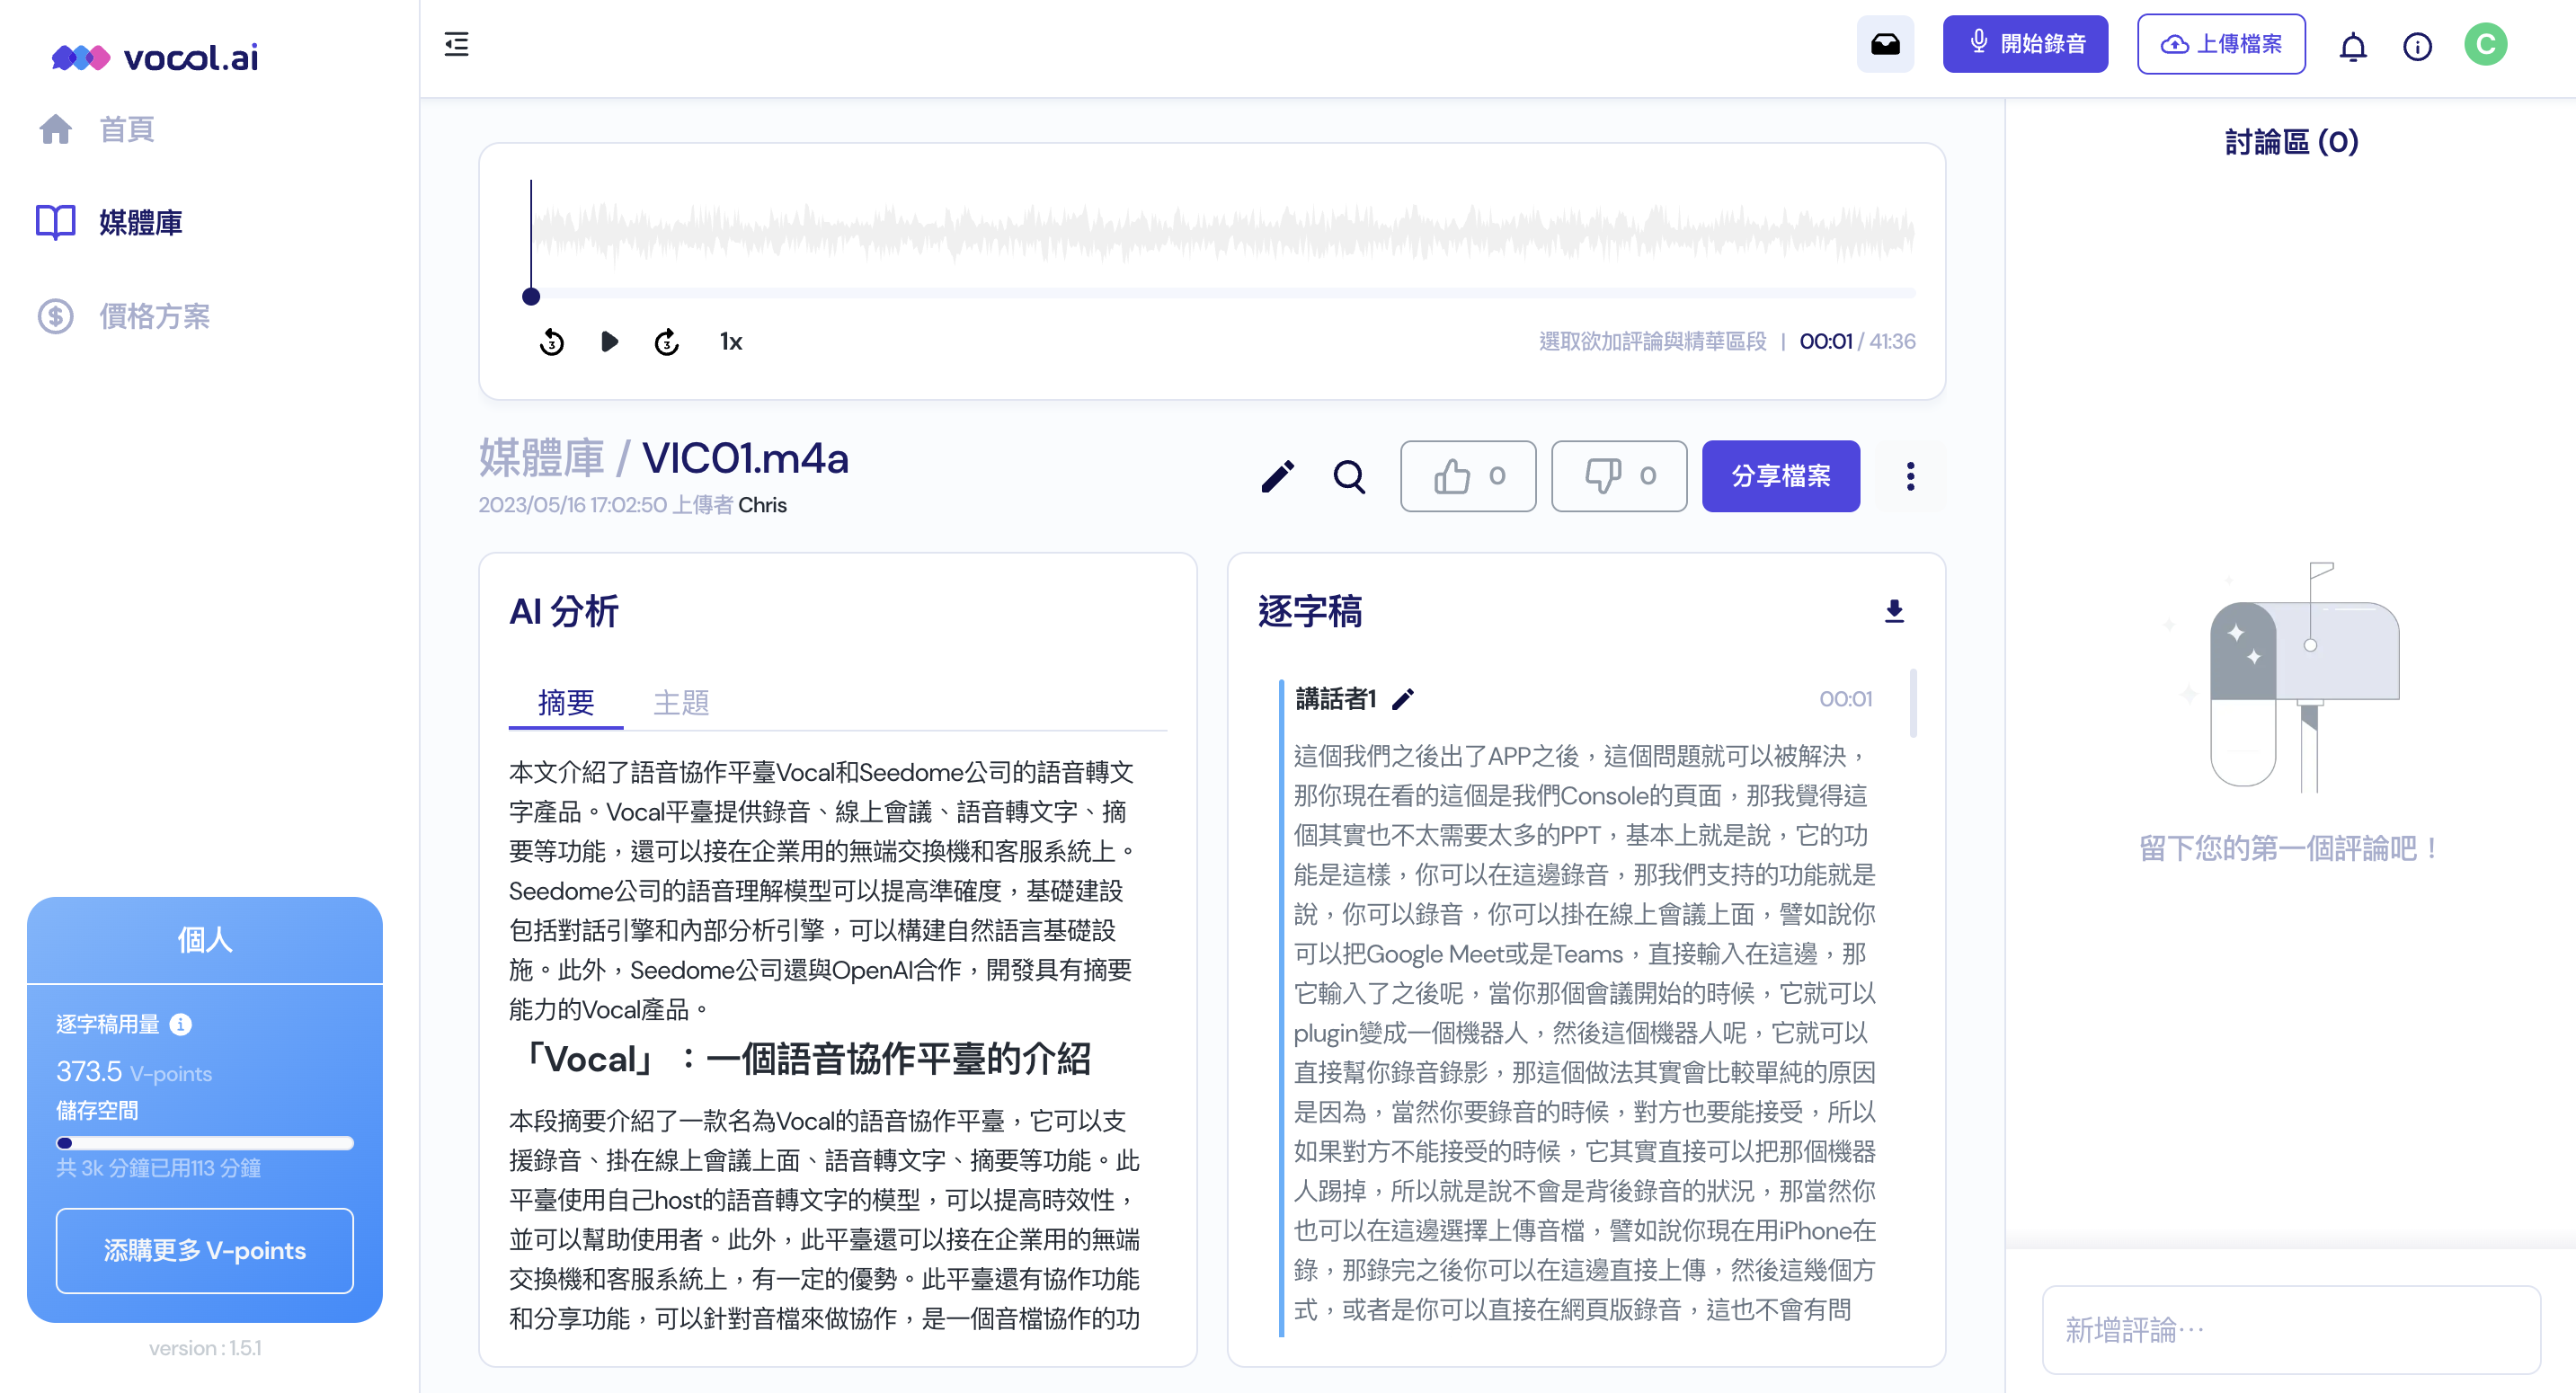
Task: Open 媒體庫 in the sidebar
Action: point(110,222)
